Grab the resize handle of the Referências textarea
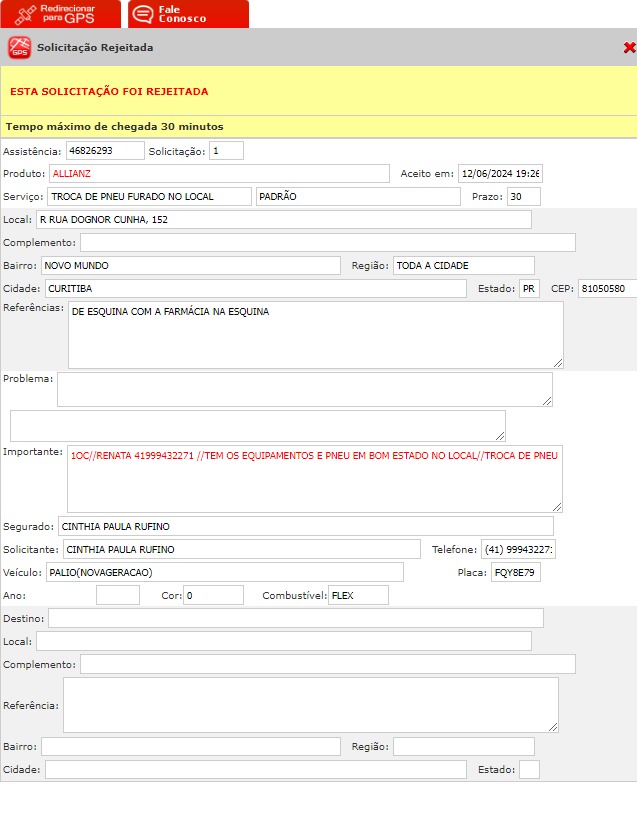Viewport: 637px width, 828px height. (x=557, y=362)
